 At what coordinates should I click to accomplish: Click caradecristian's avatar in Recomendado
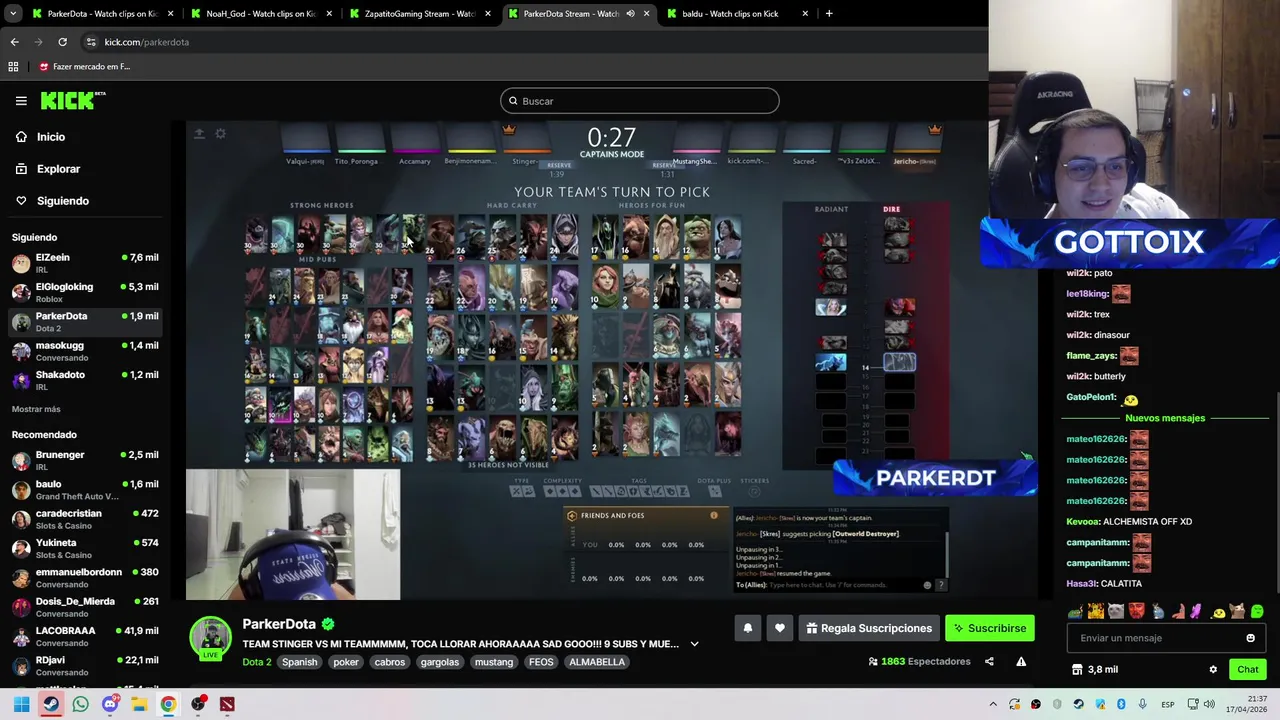(21, 519)
